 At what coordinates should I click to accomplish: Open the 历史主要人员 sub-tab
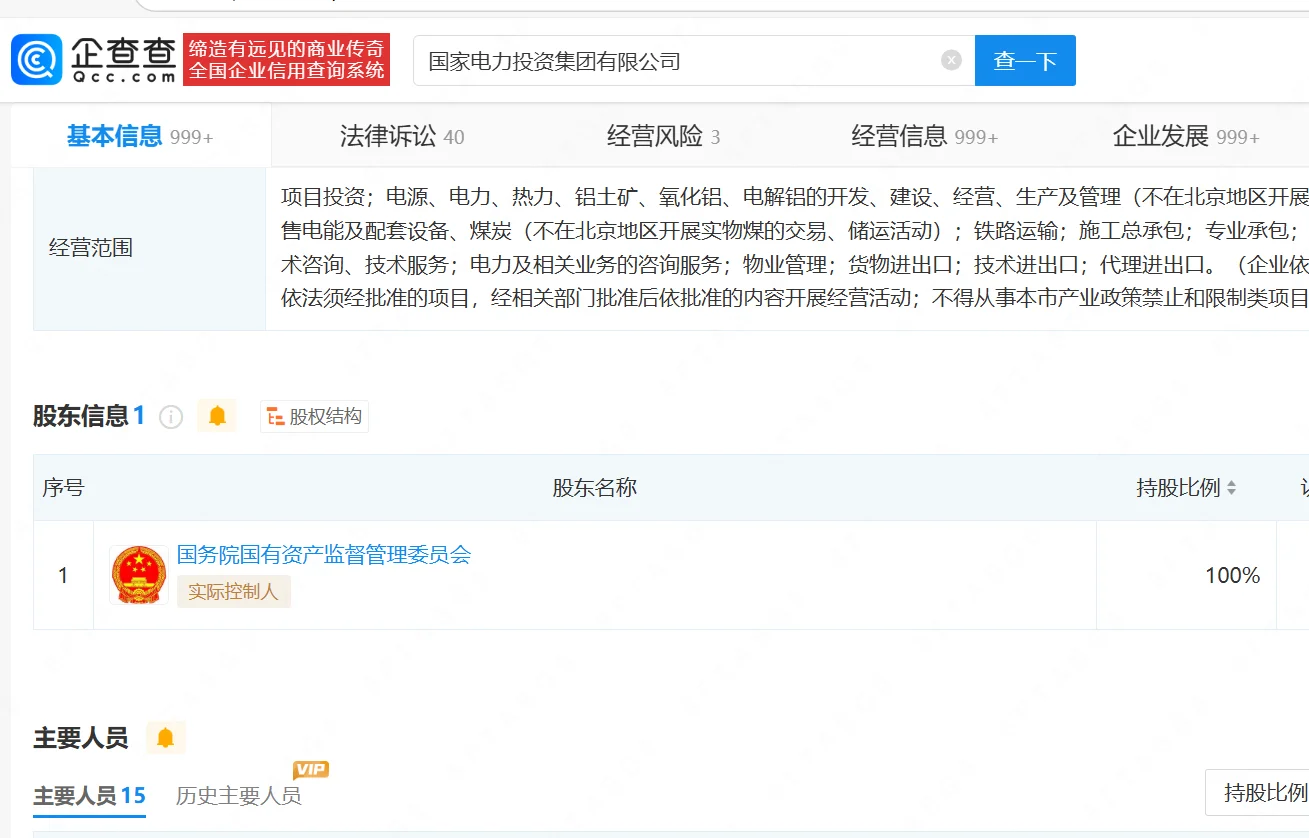tap(238, 796)
